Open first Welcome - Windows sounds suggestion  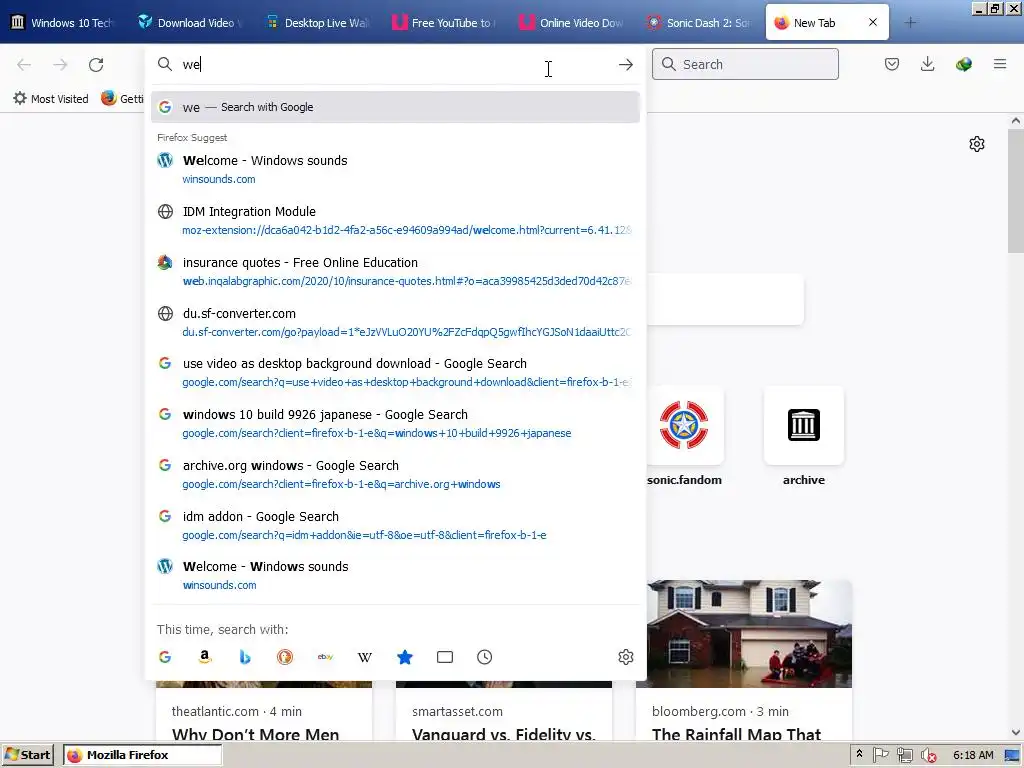pyautogui.click(x=395, y=169)
